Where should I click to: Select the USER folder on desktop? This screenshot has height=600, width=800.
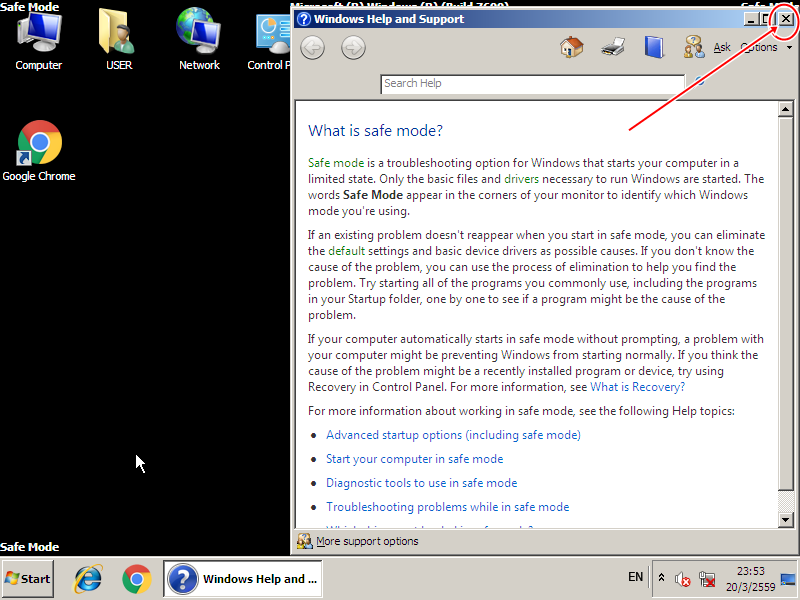(119, 41)
